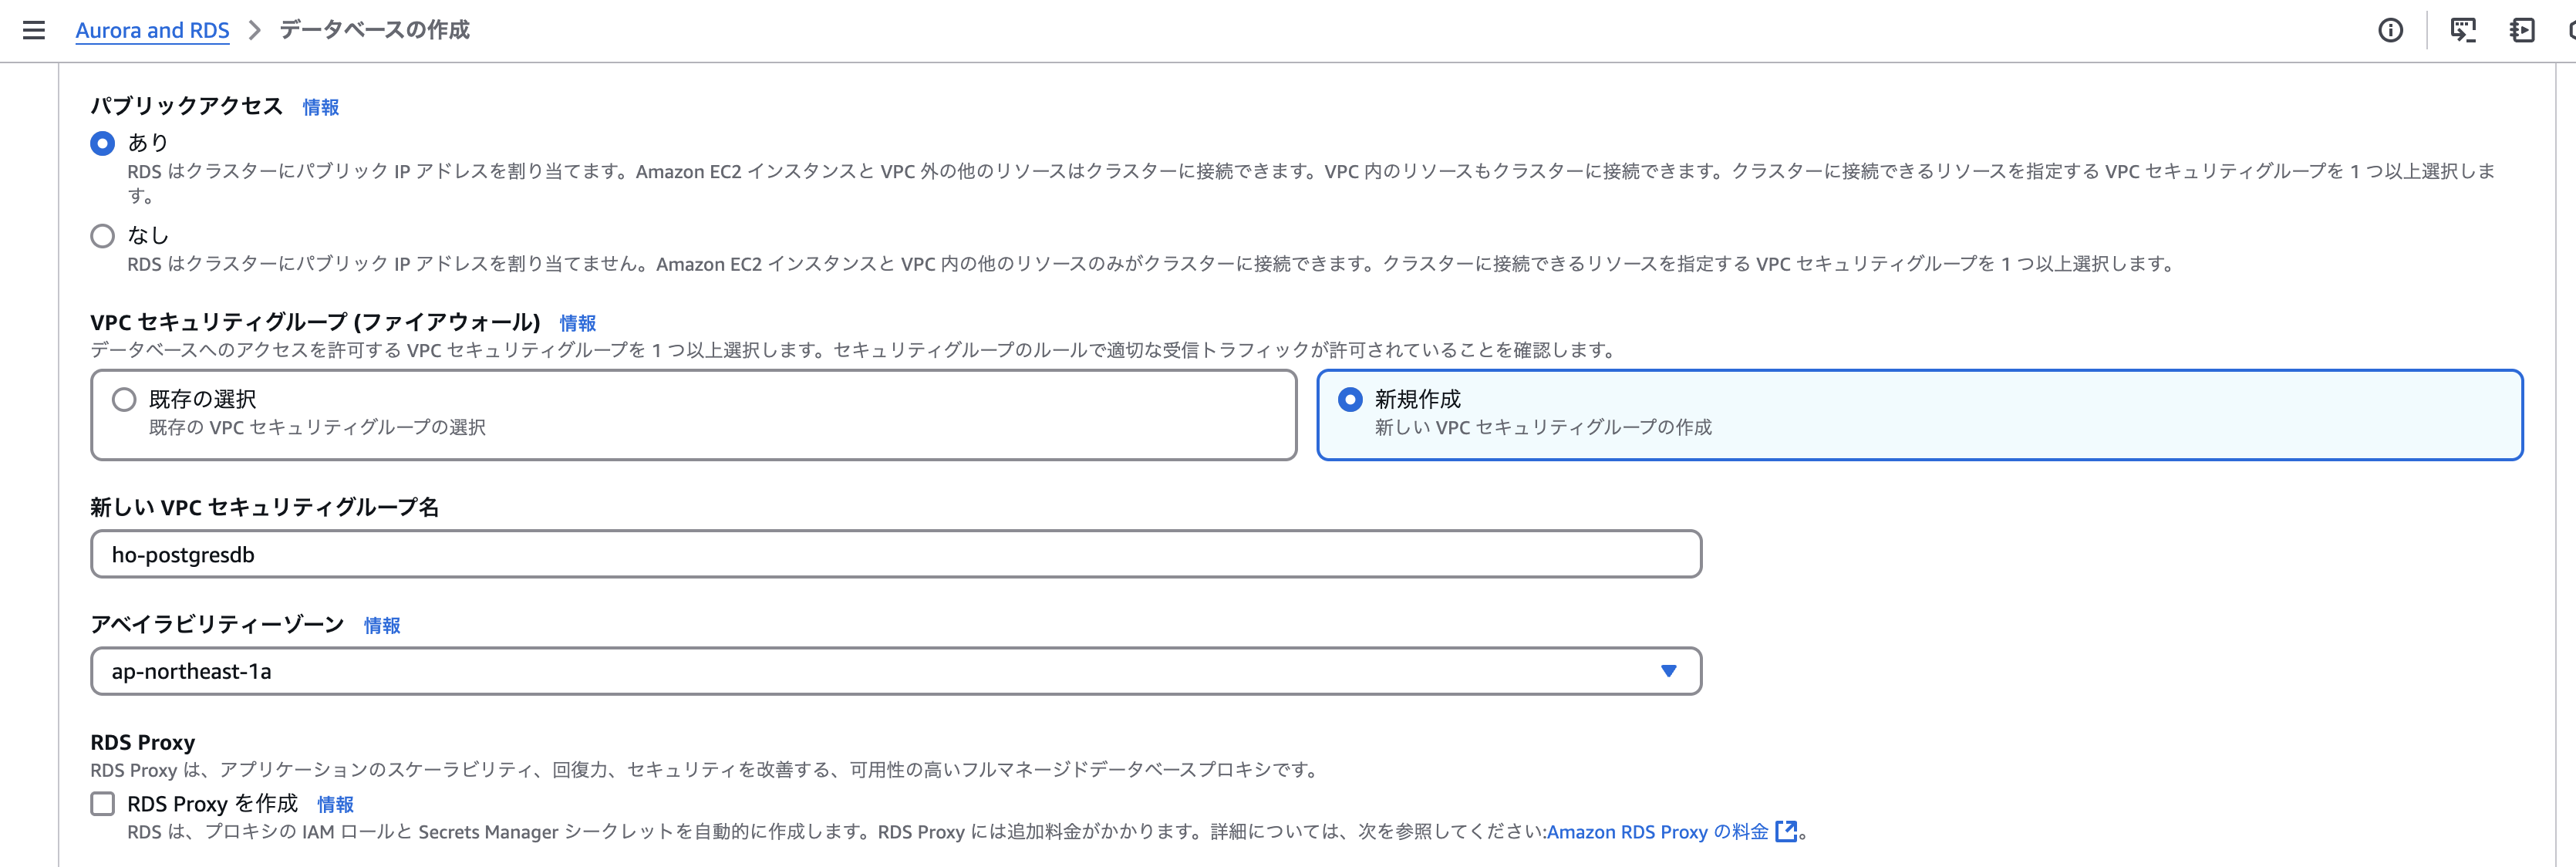Open 情報 link next to RDS Proxy を作成
2576x867 pixels.
[335, 804]
